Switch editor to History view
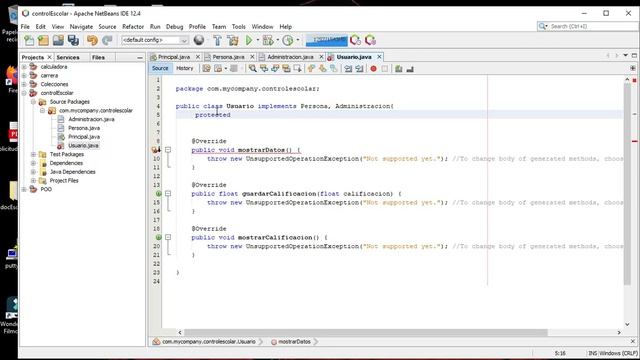The height and width of the screenshot is (360, 640). pos(184,68)
